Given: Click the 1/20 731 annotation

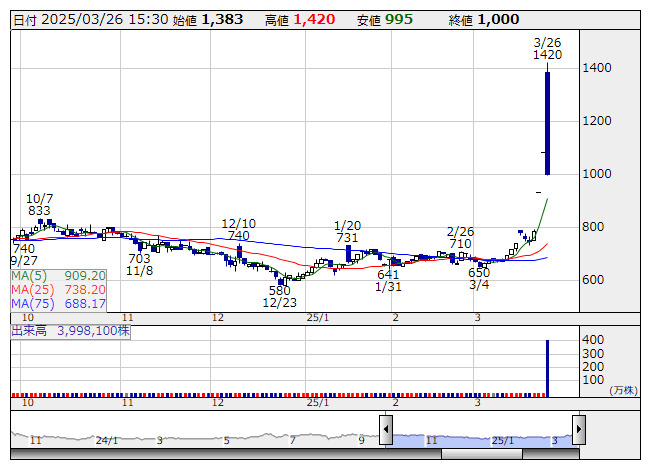Looking at the screenshot, I should pyautogui.click(x=347, y=231).
